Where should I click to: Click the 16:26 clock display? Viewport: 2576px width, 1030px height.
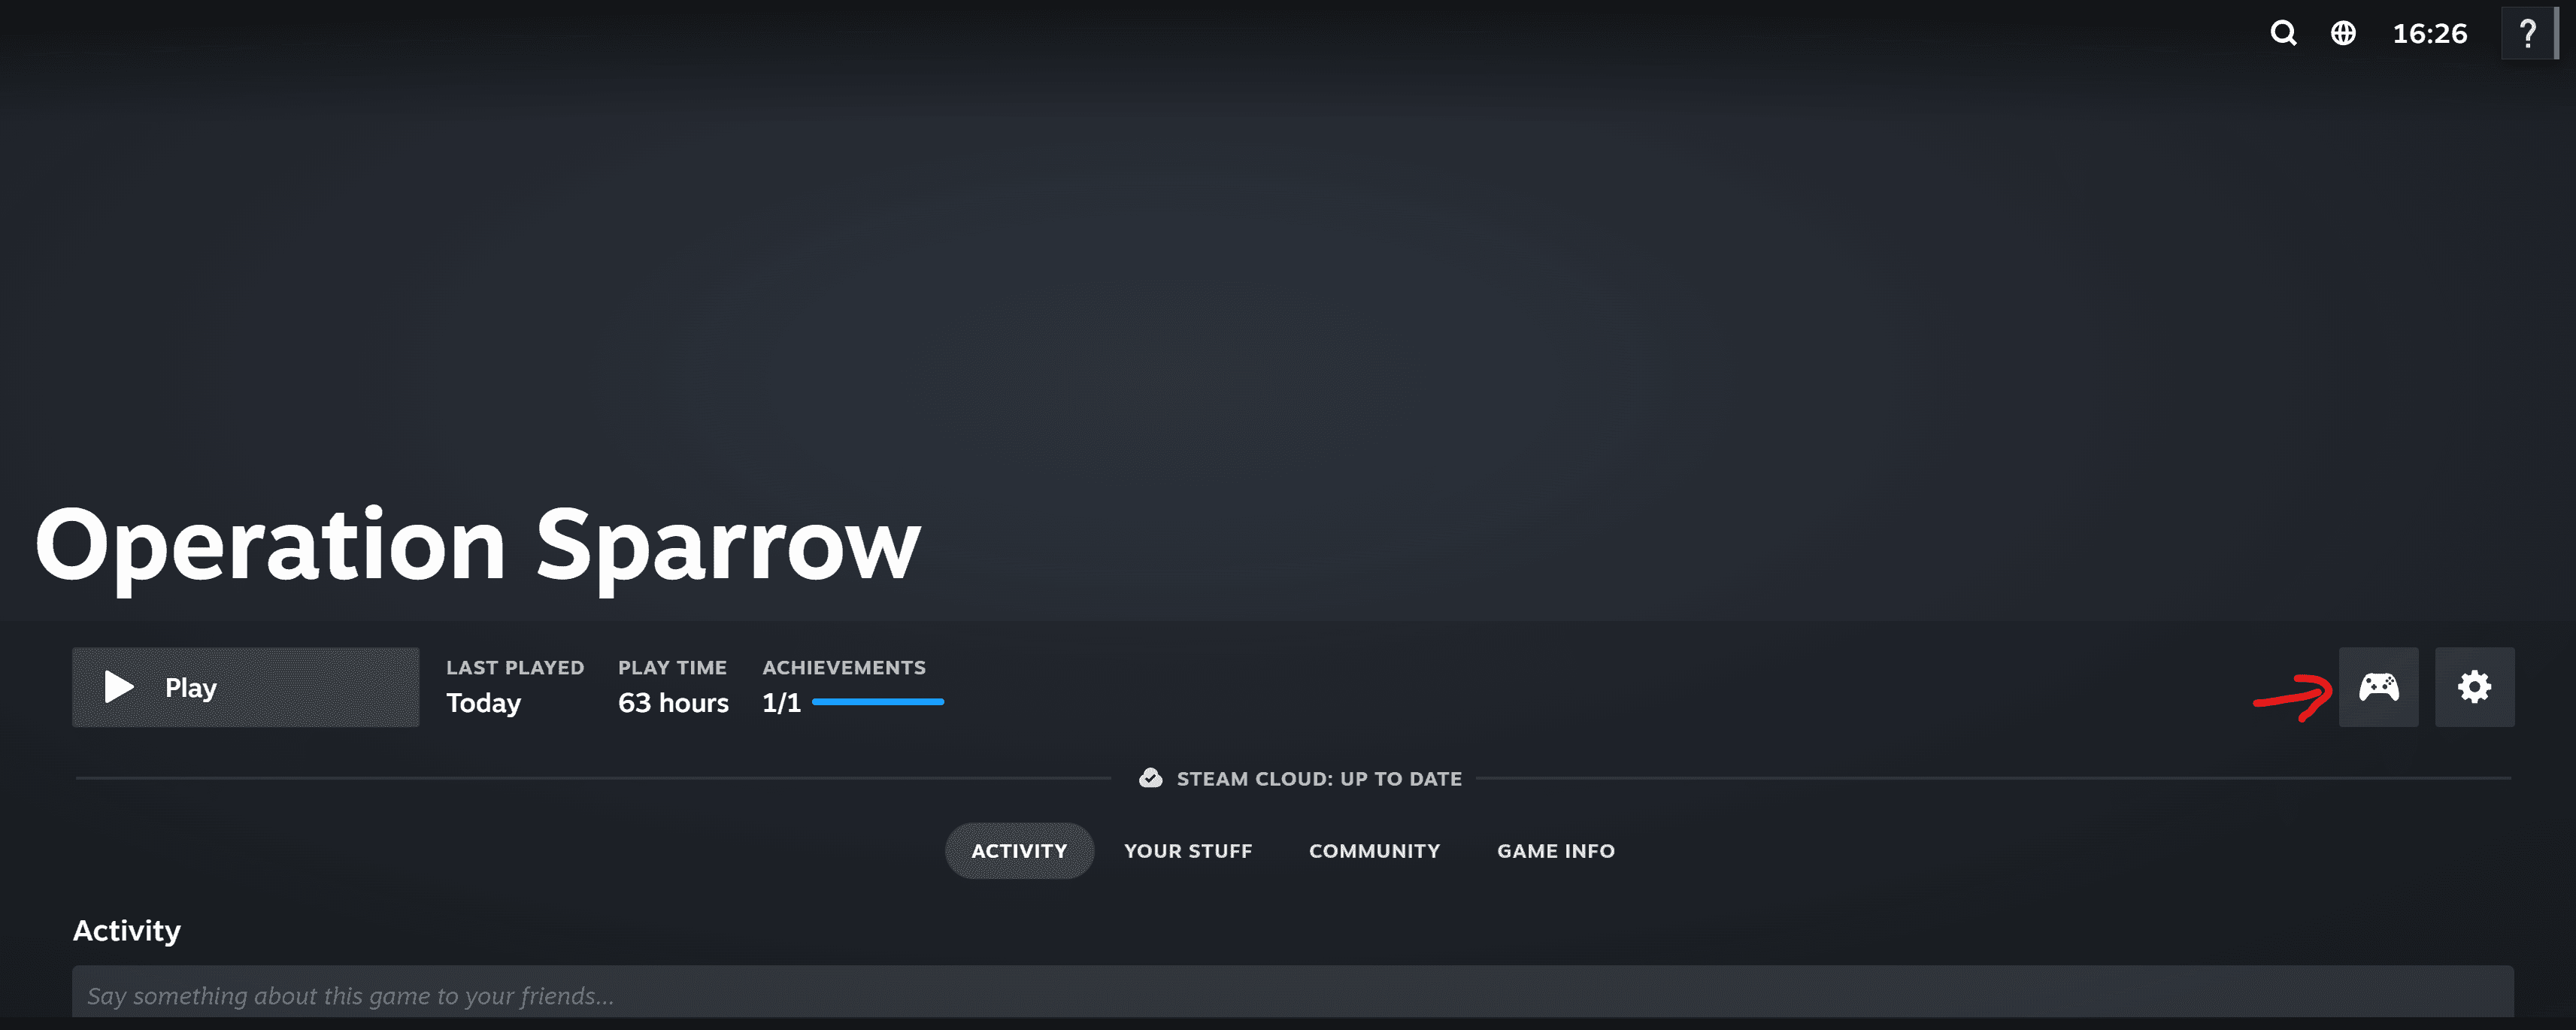click(x=2430, y=34)
